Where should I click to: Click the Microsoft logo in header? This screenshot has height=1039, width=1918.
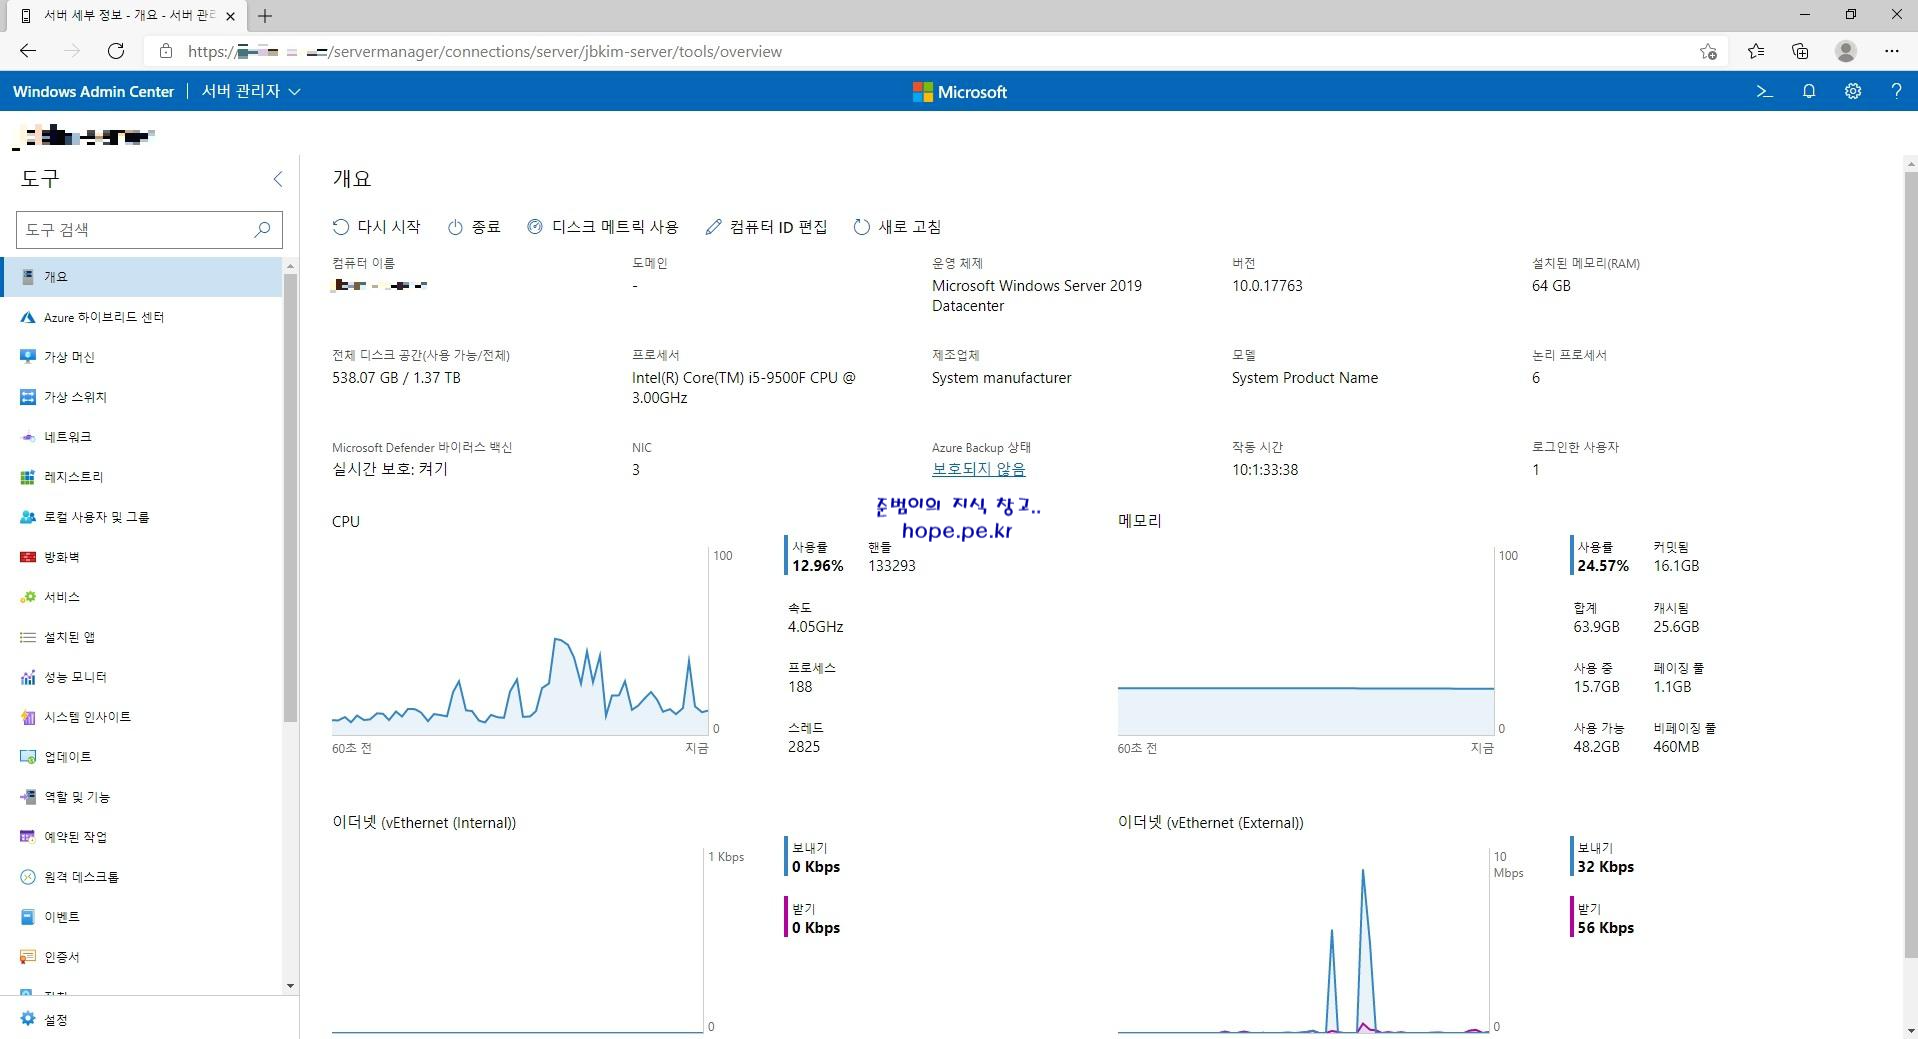click(959, 91)
